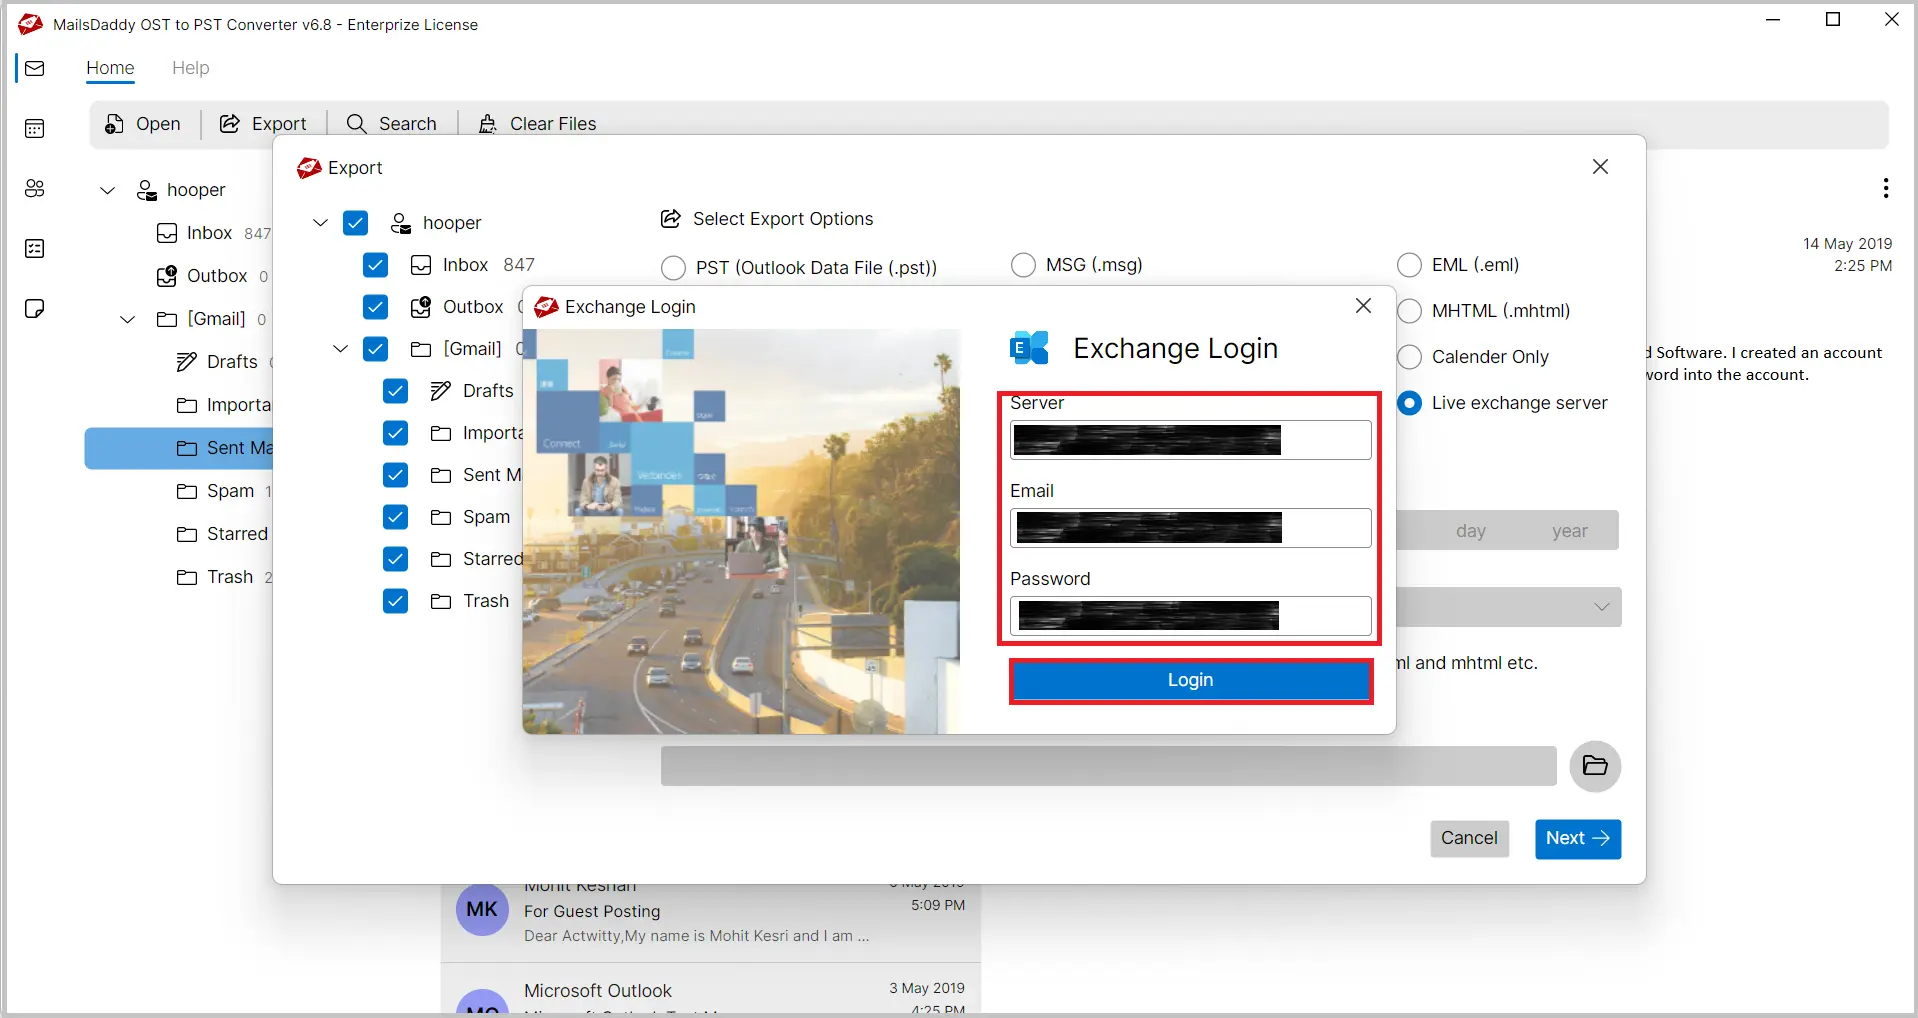Viewport: 1918px width, 1018px height.
Task: Click the Email input field
Action: (1190, 528)
